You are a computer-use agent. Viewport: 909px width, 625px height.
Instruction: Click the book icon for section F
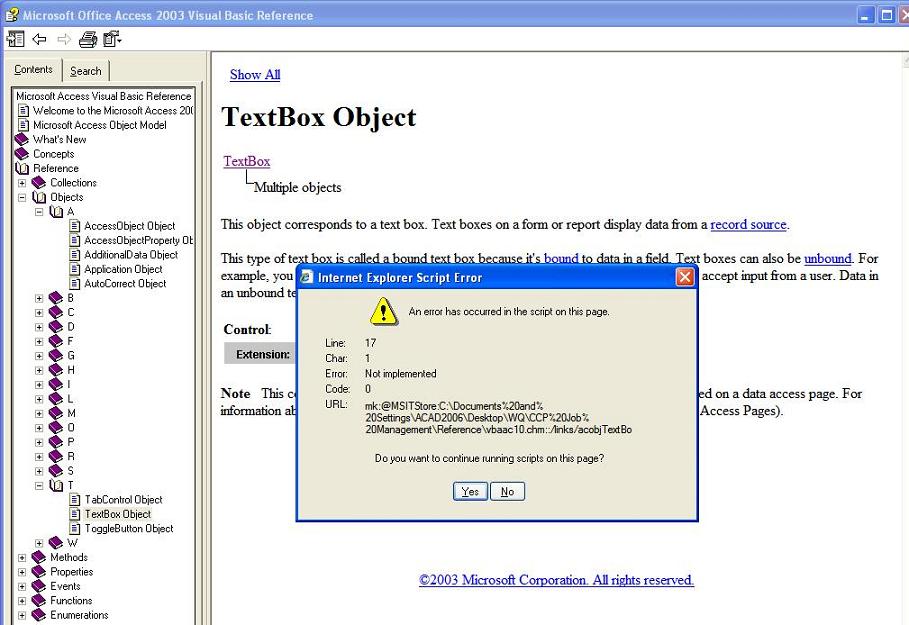[56, 341]
